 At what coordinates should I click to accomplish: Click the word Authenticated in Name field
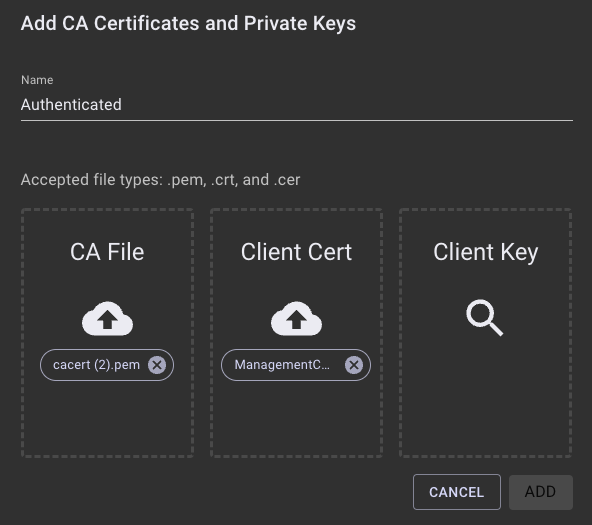click(x=71, y=105)
